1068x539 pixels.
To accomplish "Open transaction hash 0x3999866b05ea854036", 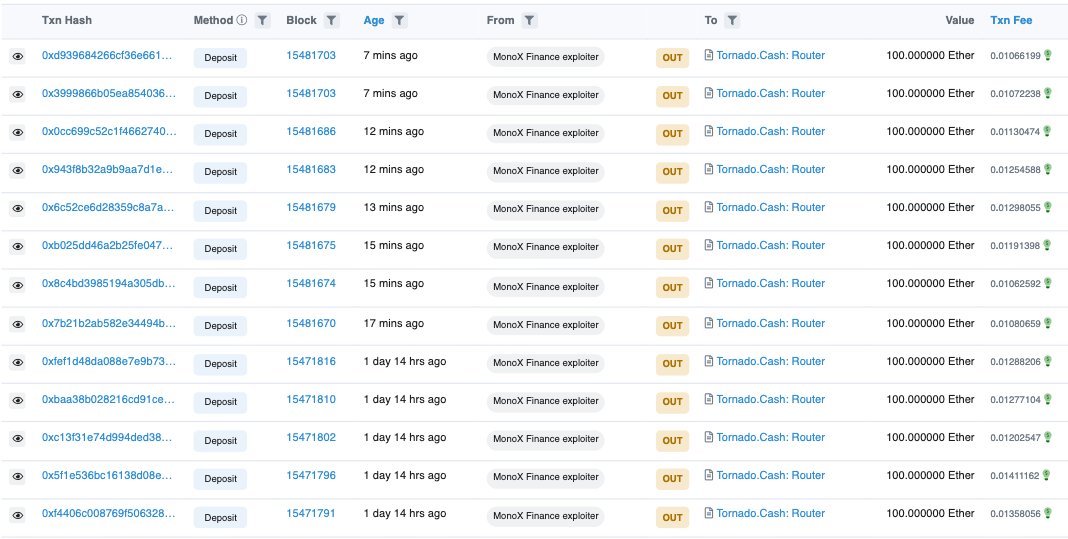I will click(109, 93).
